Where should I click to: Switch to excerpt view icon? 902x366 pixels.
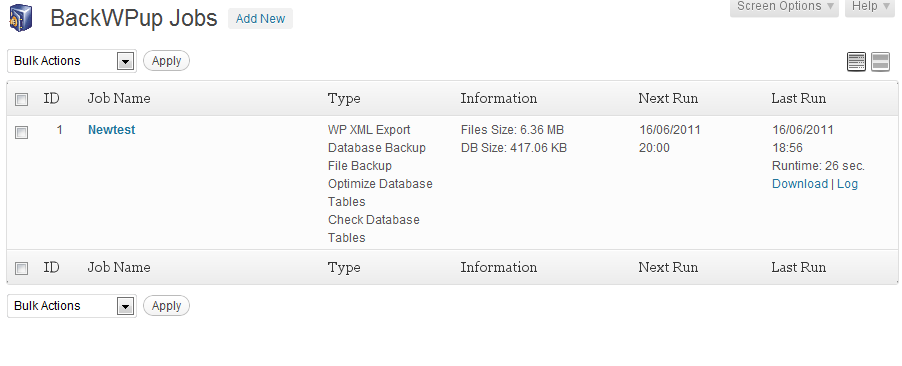click(x=881, y=62)
